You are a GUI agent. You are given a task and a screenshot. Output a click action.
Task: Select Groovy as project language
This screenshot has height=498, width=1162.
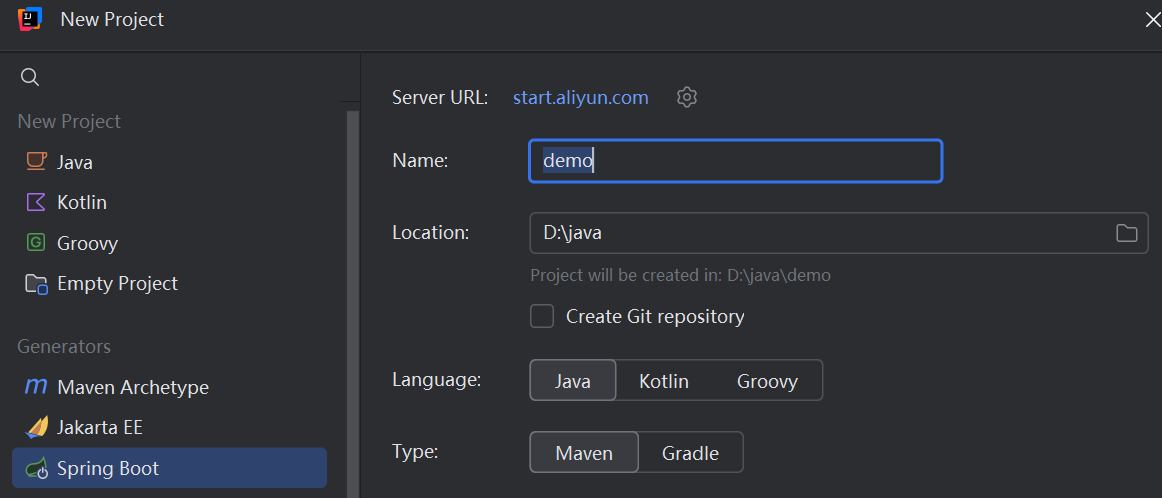767,381
